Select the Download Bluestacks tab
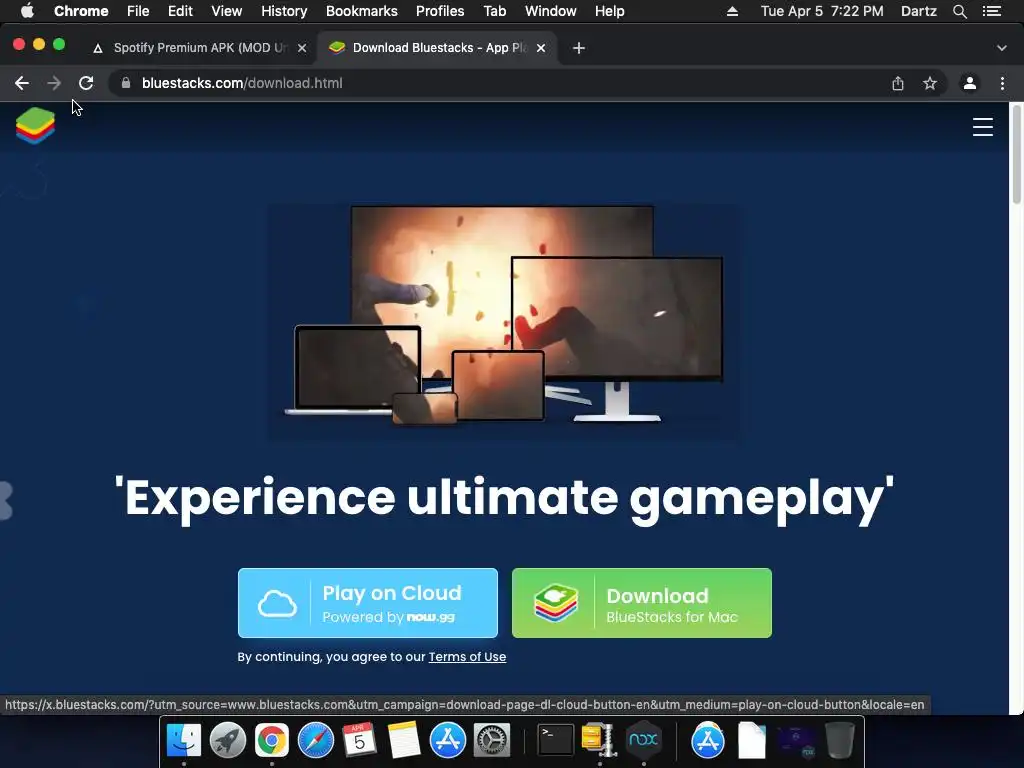This screenshot has width=1024, height=768. click(x=437, y=48)
